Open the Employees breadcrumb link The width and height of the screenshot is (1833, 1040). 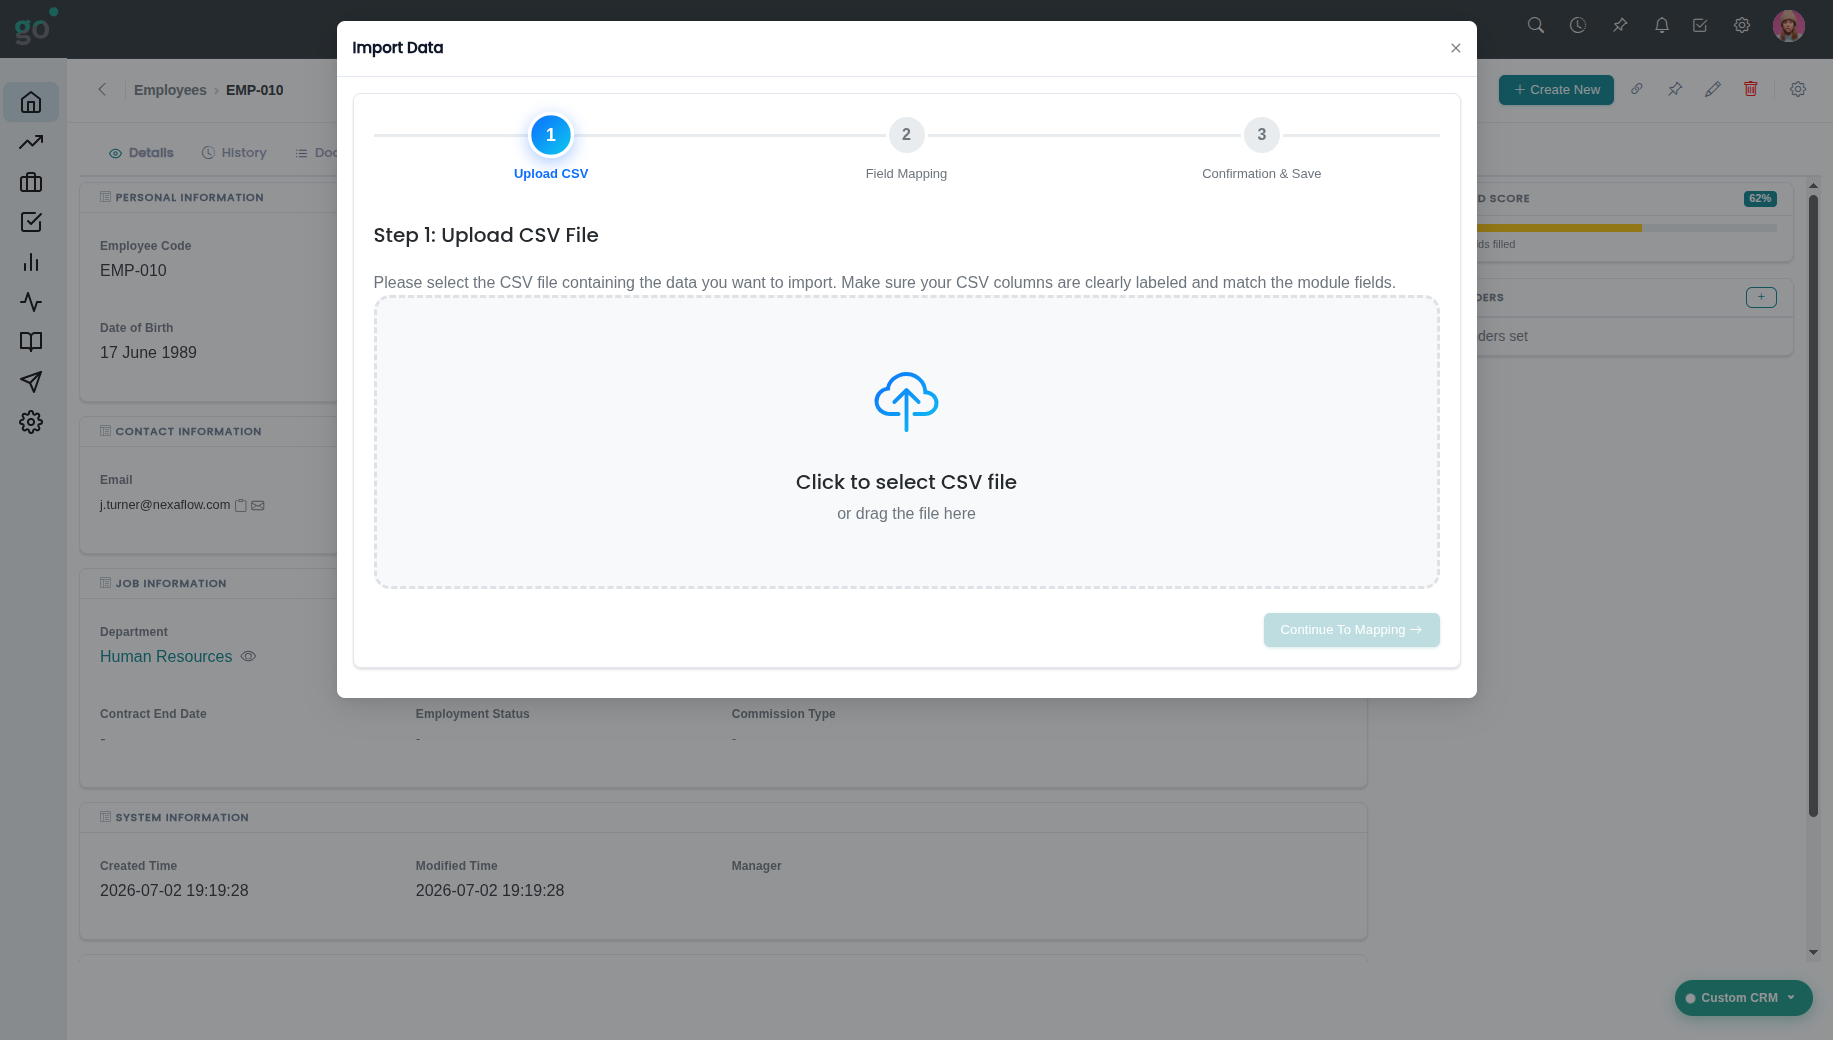170,90
